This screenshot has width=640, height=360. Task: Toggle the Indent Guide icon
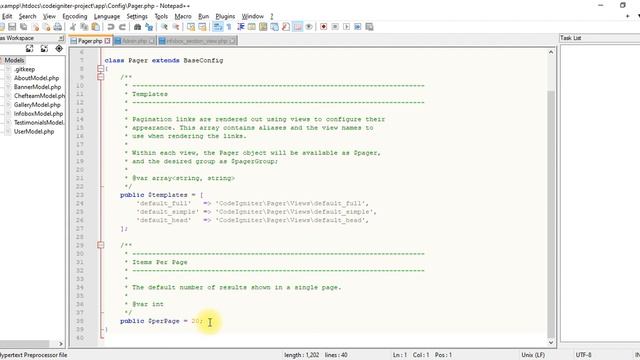click(x=241, y=27)
